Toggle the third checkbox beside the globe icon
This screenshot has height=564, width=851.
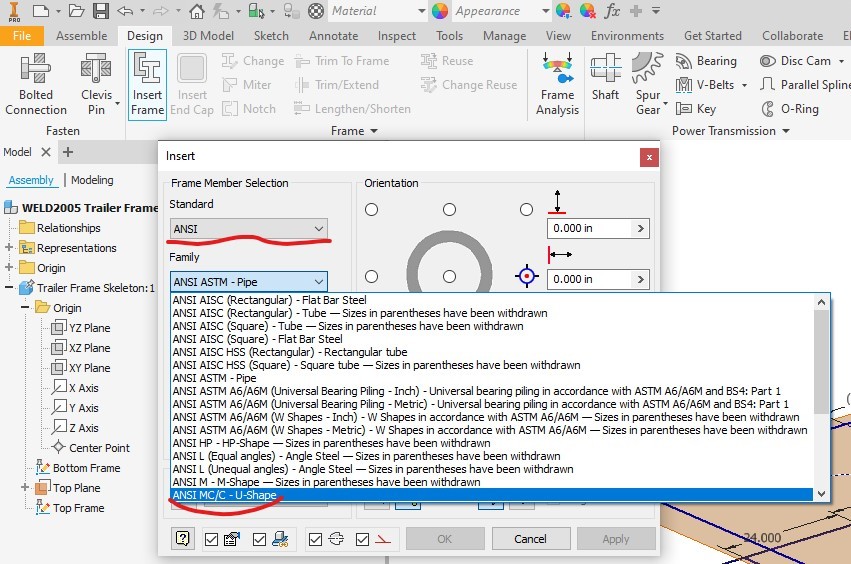click(x=315, y=539)
